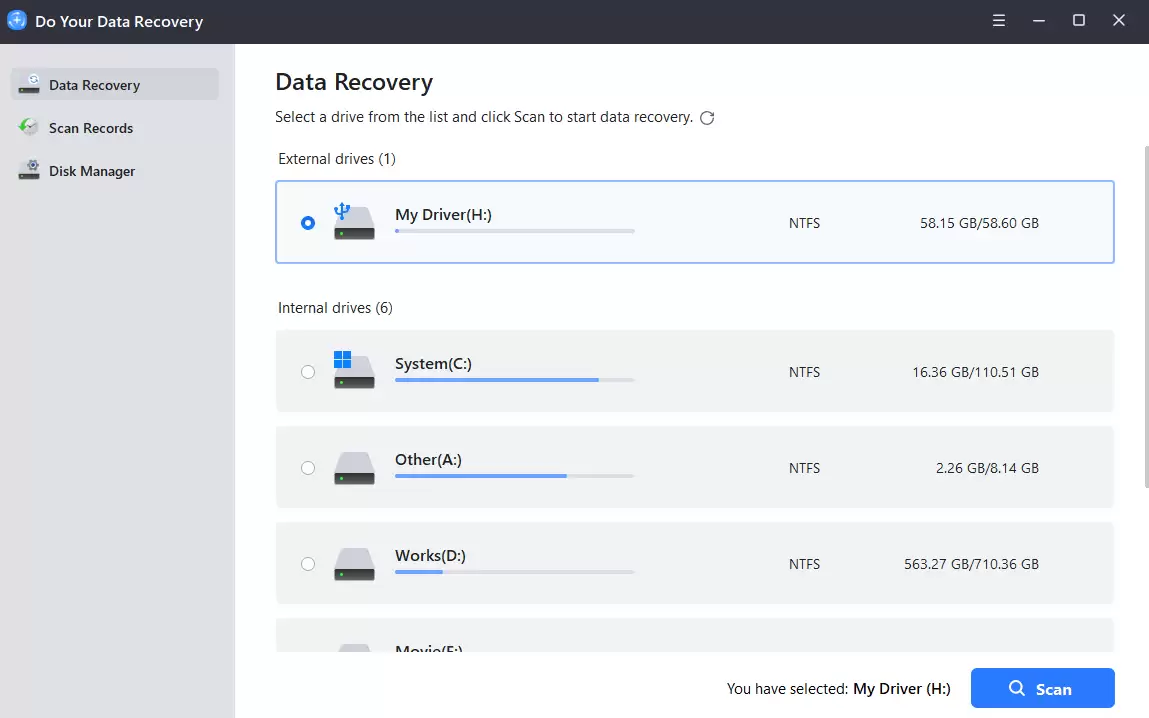Image resolution: width=1149 pixels, height=718 pixels.
Task: Minimize the application window
Action: 1039,21
